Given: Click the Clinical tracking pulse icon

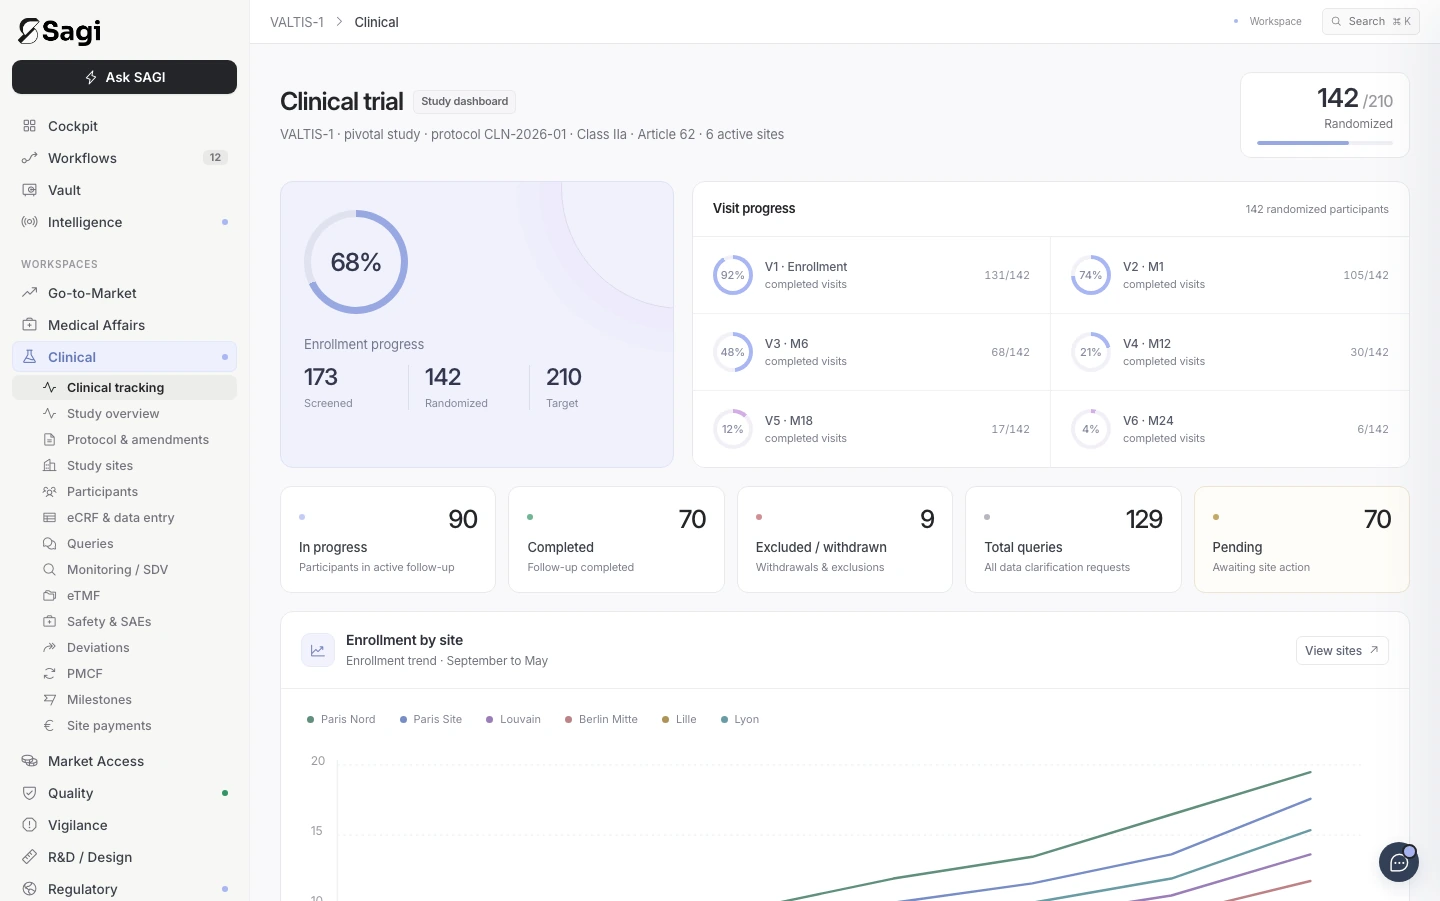Looking at the screenshot, I should coord(49,387).
